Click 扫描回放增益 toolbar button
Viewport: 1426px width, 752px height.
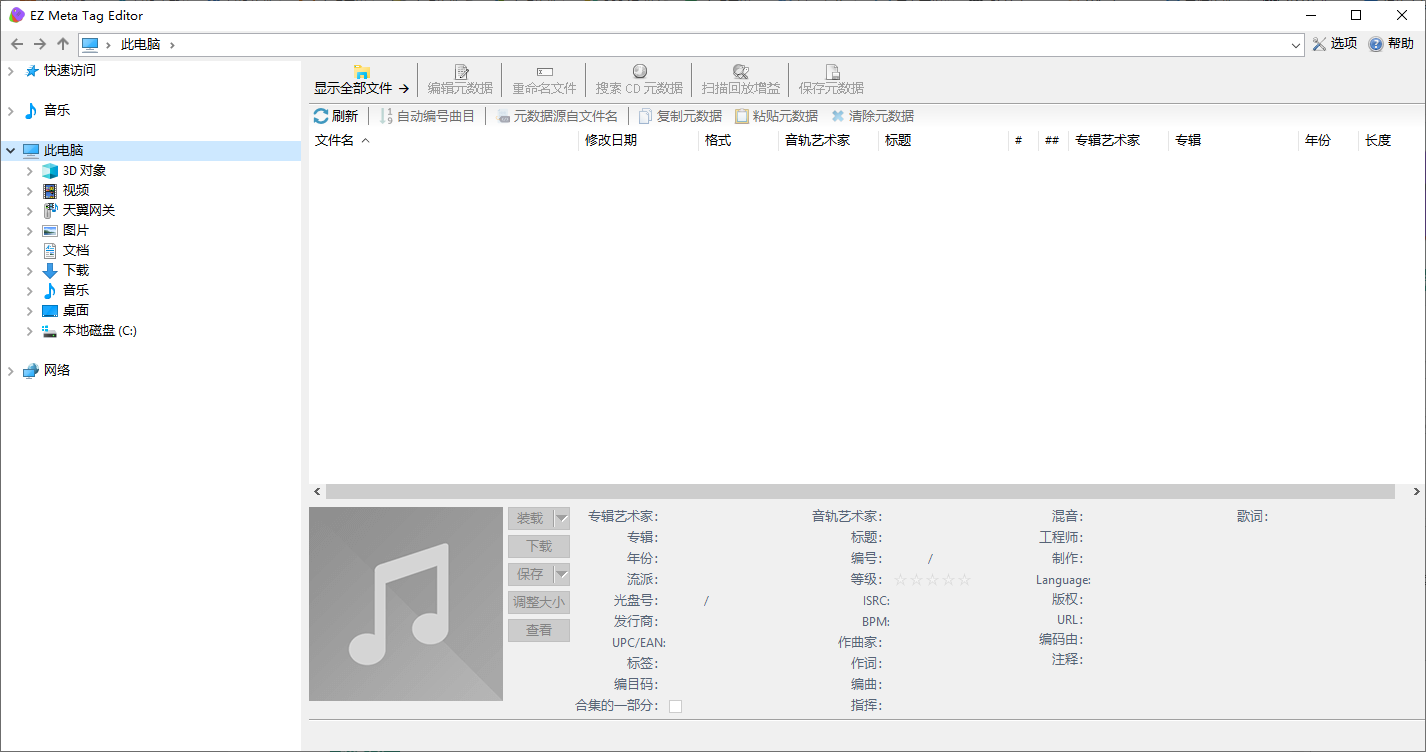[x=741, y=80]
